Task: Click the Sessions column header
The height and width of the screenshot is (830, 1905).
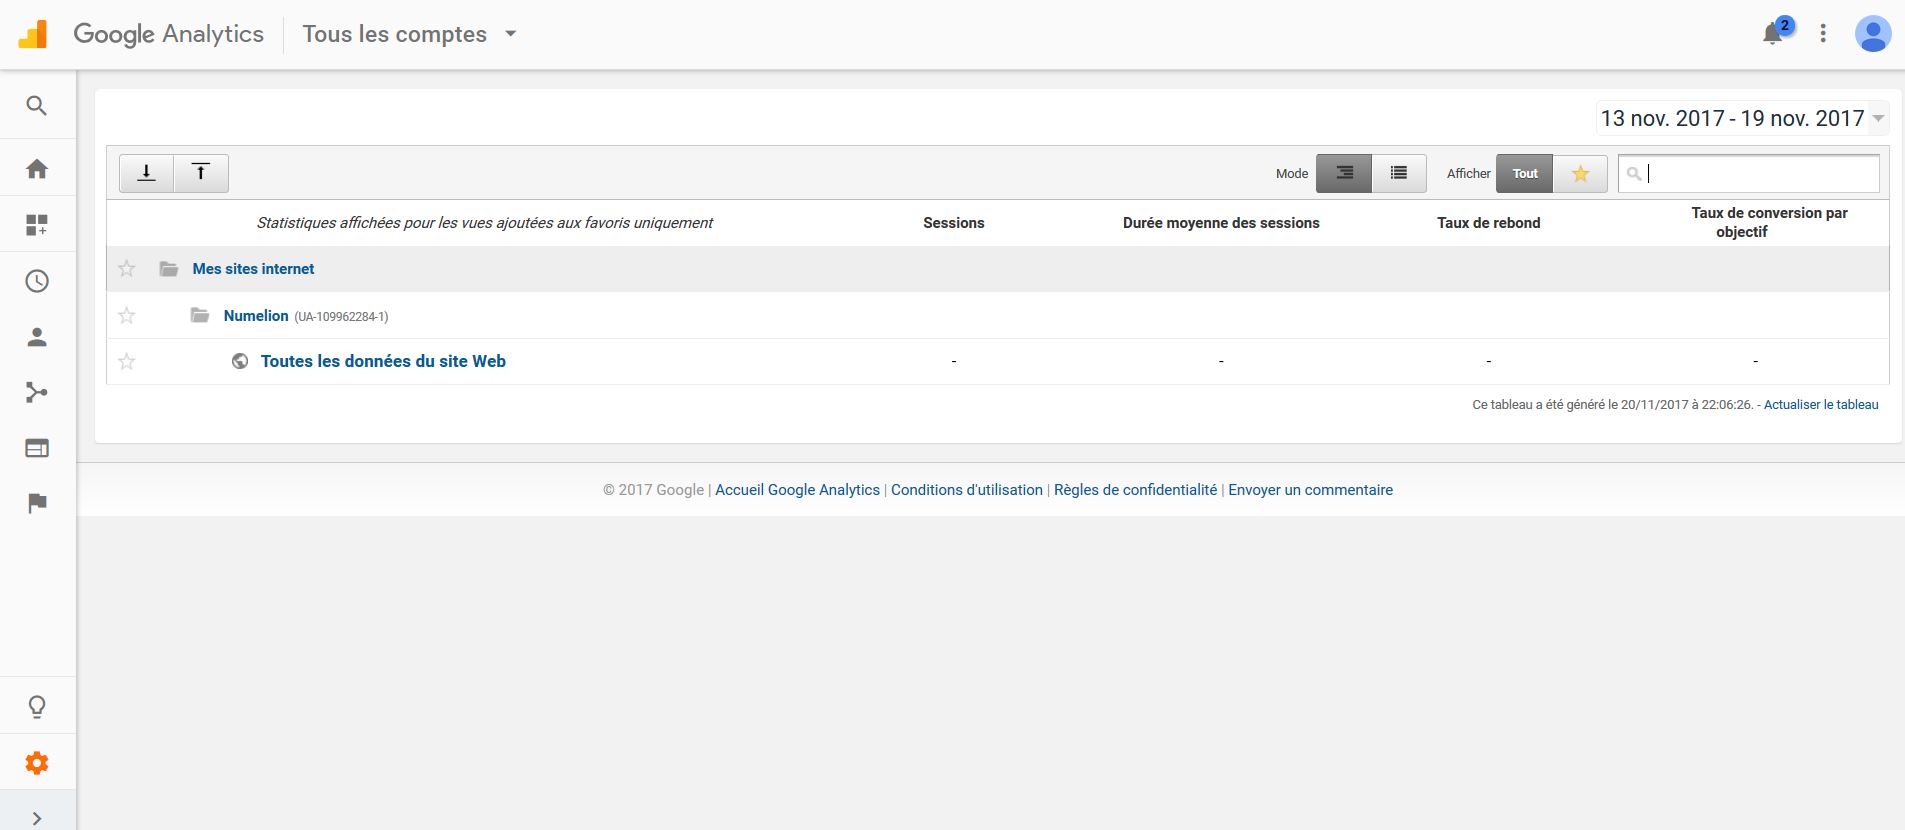Action: pos(954,223)
